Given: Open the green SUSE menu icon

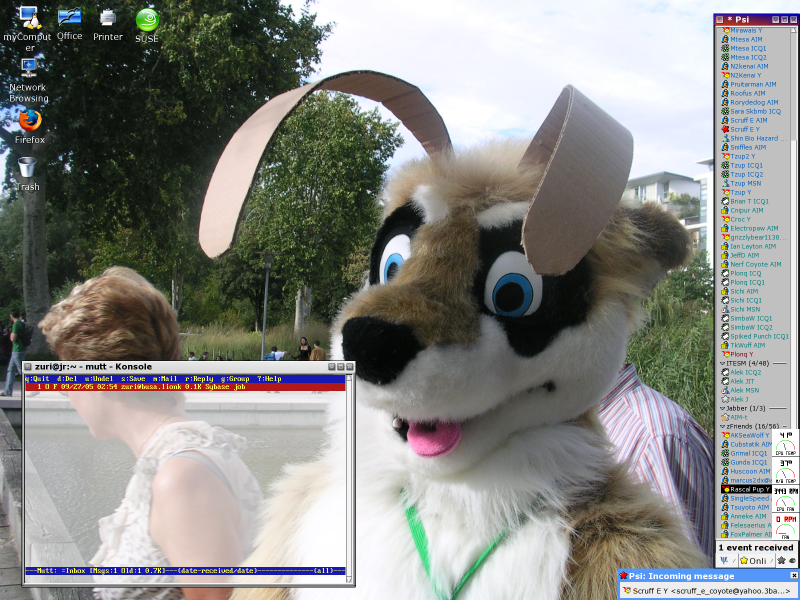Looking at the screenshot, I should coord(147,21).
